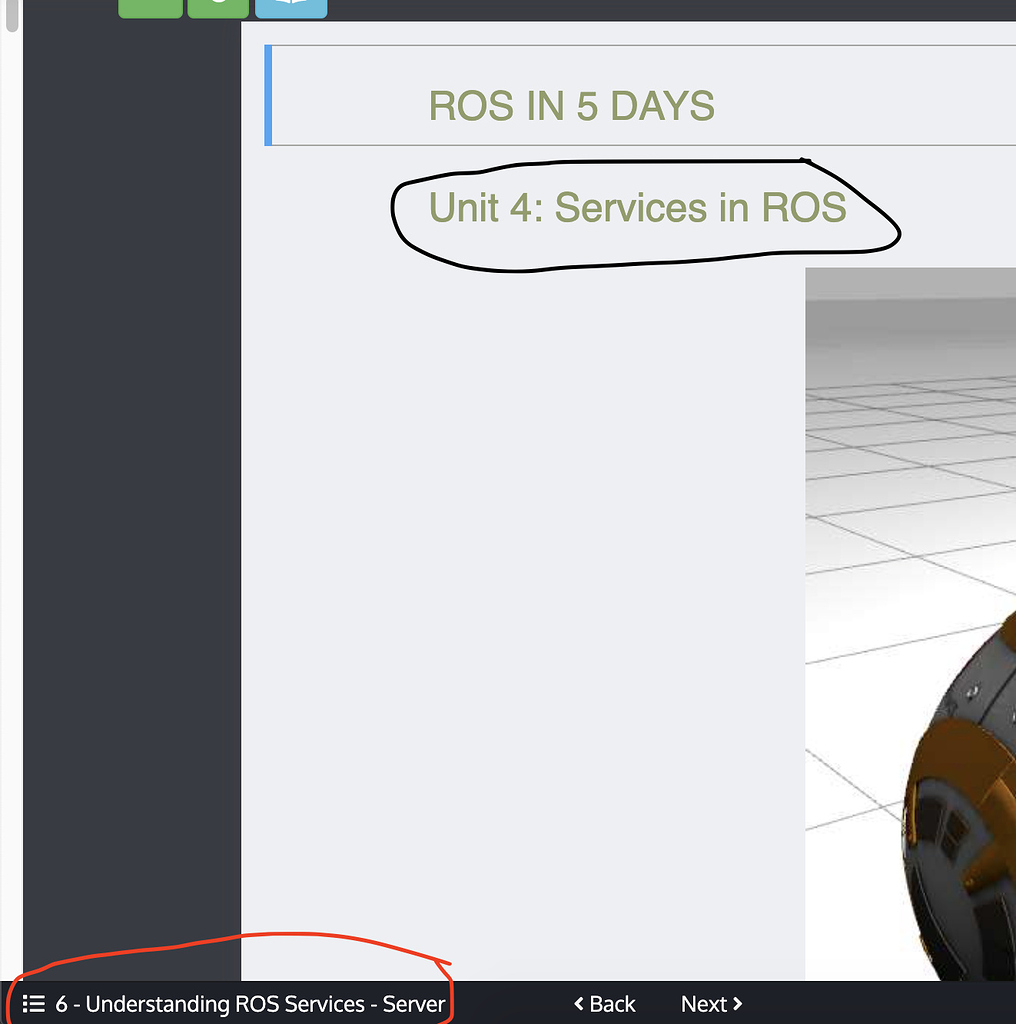Click the right chevron beside Next
1016x1024 pixels.
pos(738,1004)
